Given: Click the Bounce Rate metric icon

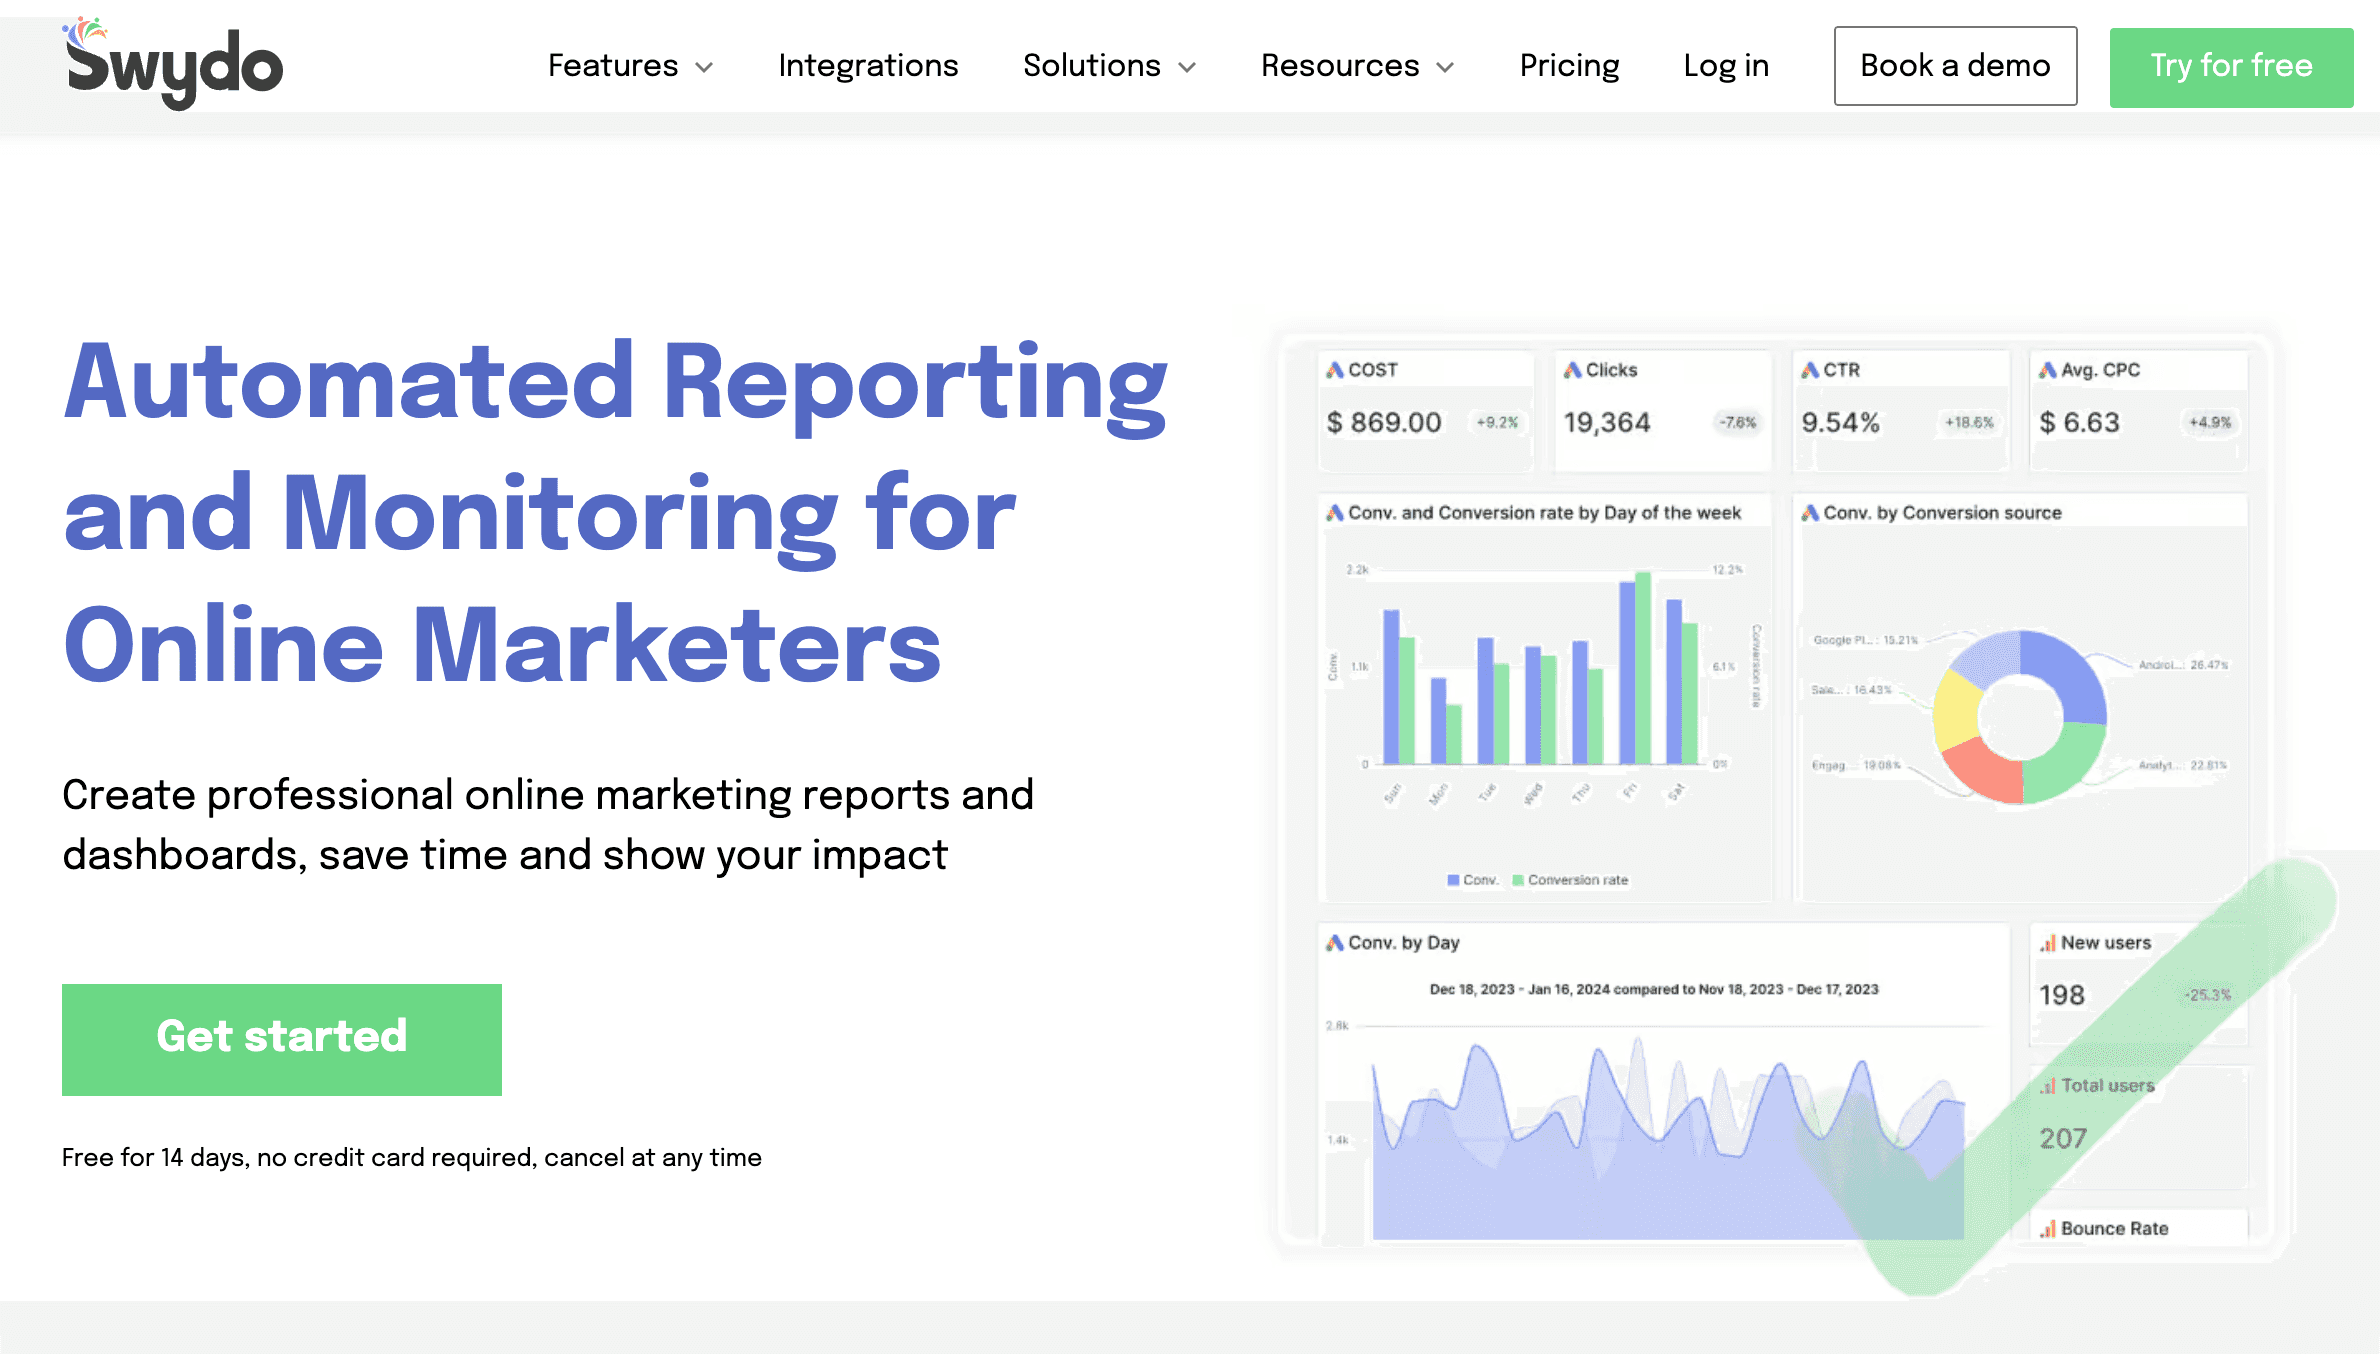Looking at the screenshot, I should pos(2047,1229).
